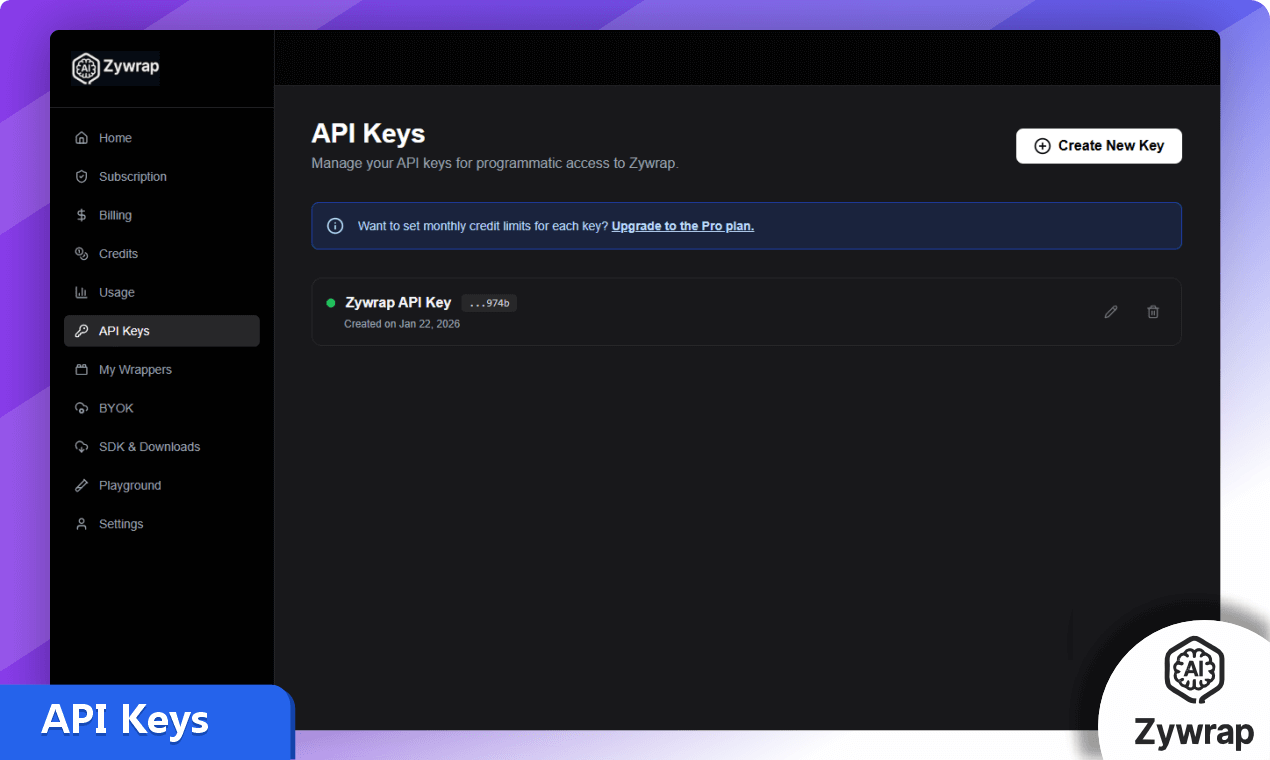1270x760 pixels.
Task: Click the API Keys key icon
Action: (x=82, y=331)
